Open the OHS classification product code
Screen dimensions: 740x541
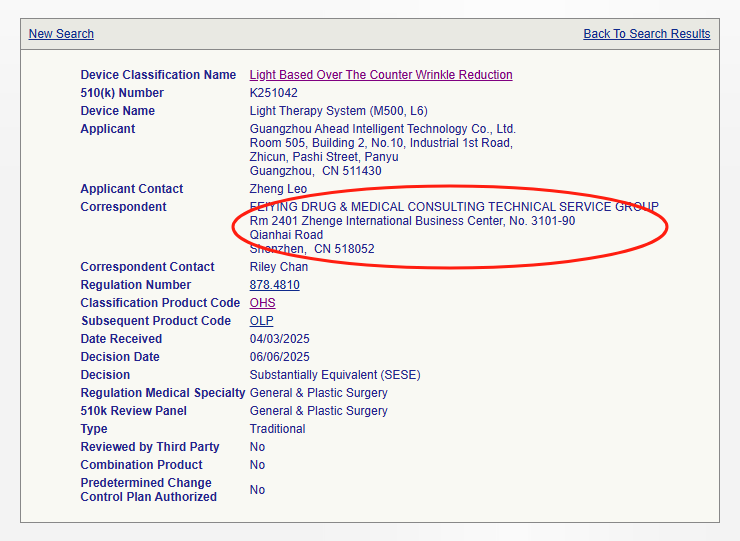(x=262, y=303)
